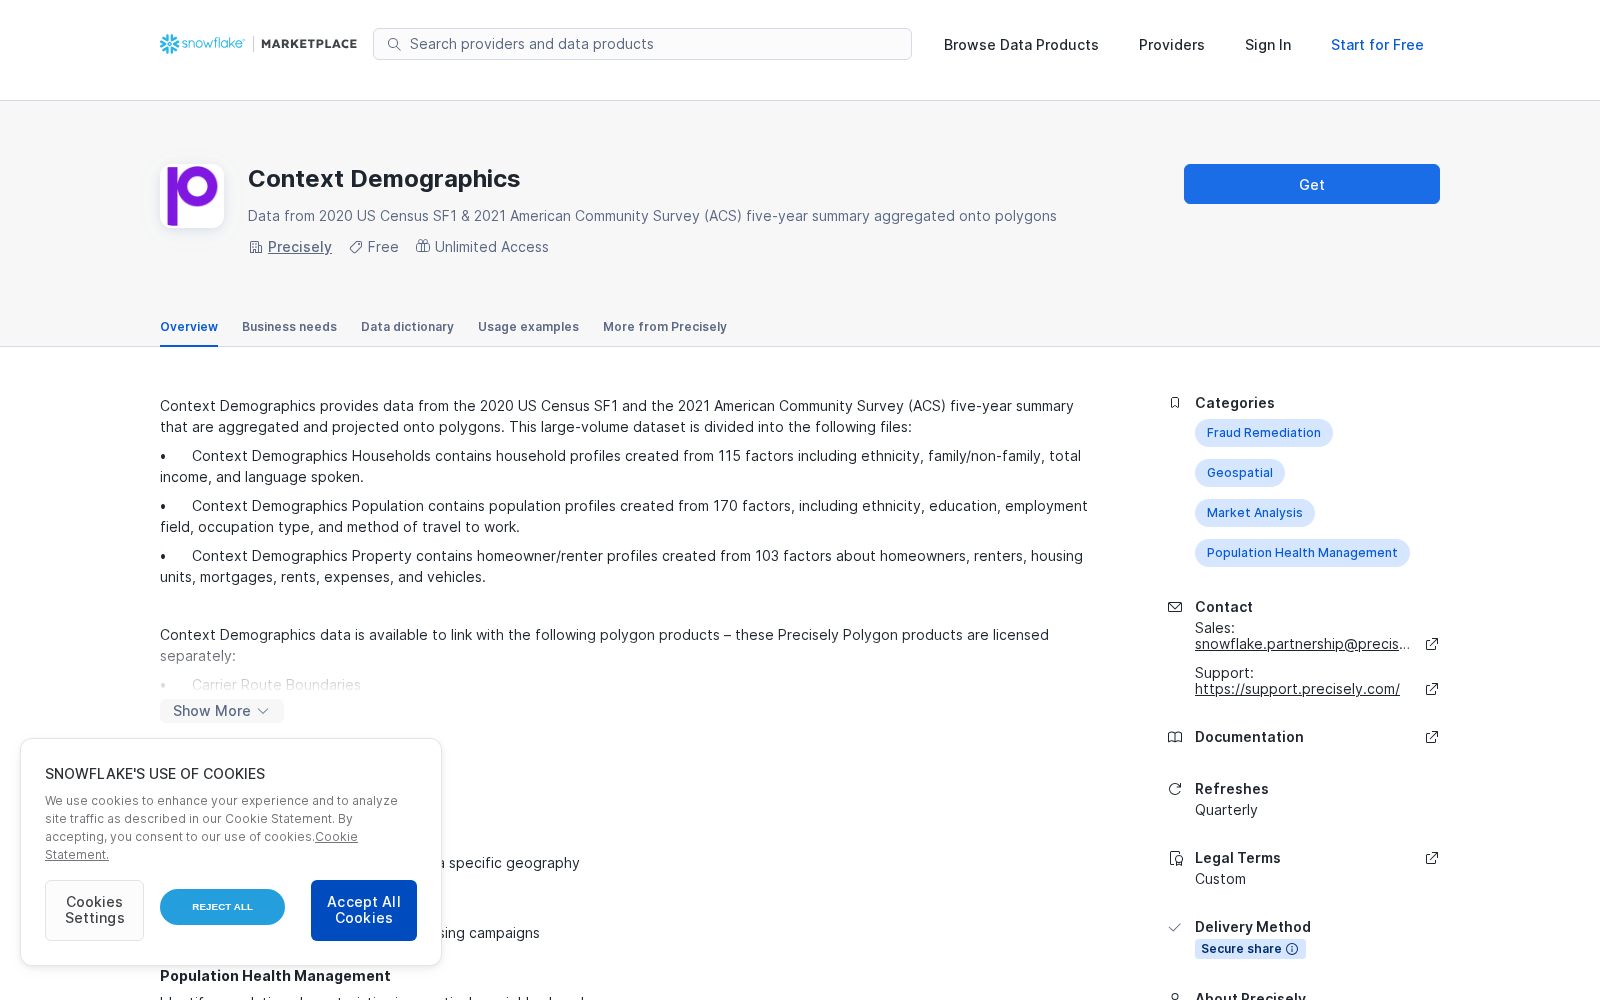Click the Legal Terms heading
The width and height of the screenshot is (1600, 1000).
pyautogui.click(x=1238, y=858)
